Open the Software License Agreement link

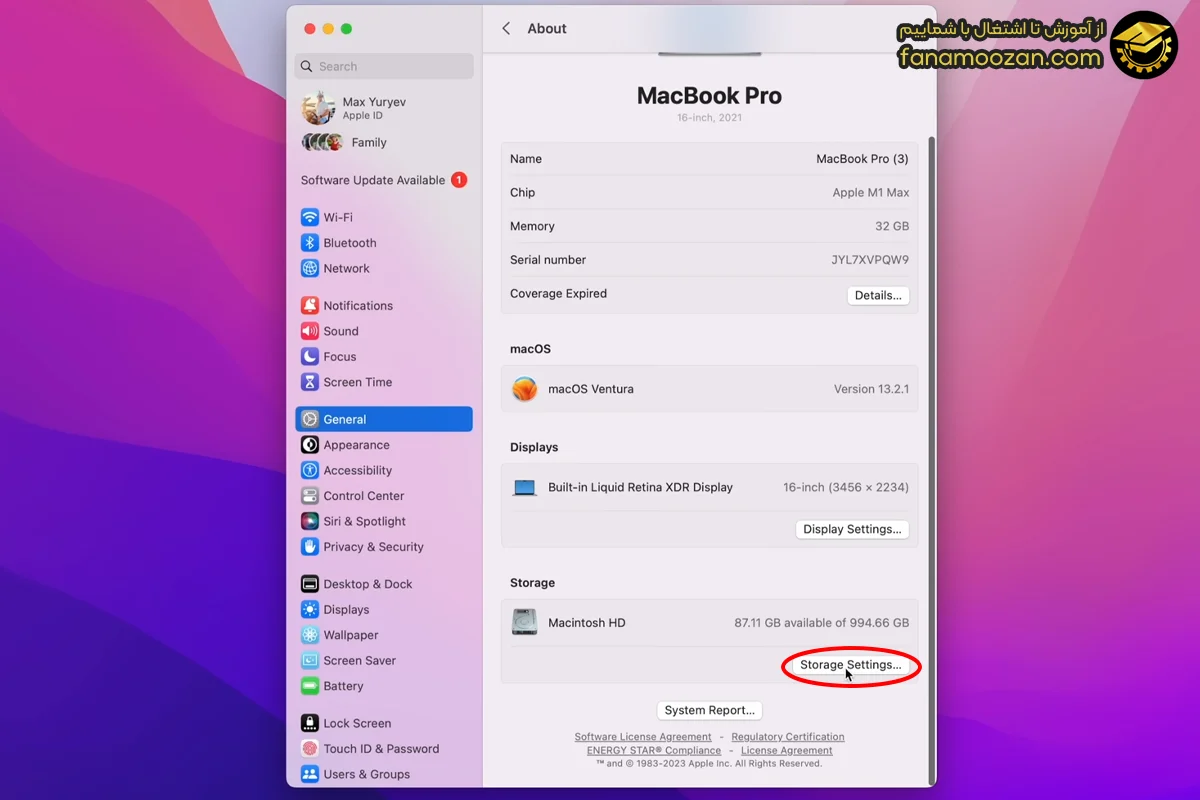pyautogui.click(x=643, y=737)
